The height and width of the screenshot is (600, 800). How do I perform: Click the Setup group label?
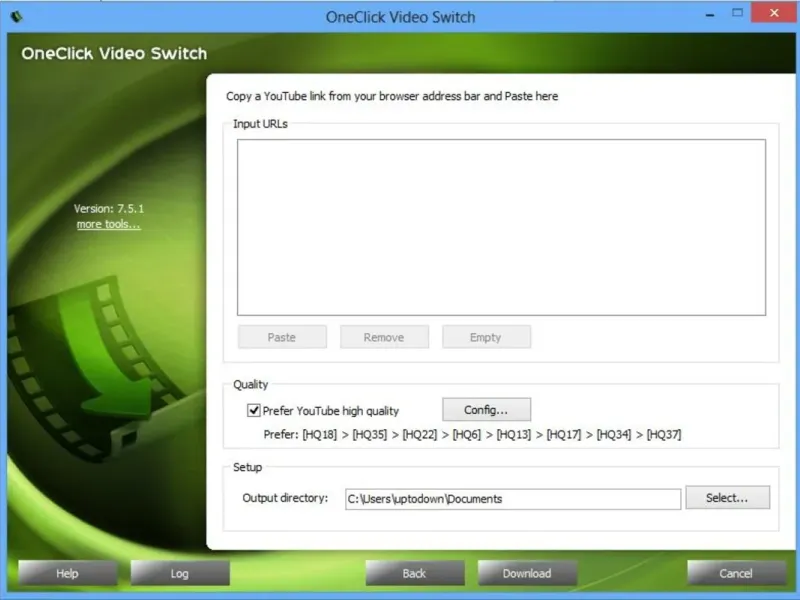247,467
